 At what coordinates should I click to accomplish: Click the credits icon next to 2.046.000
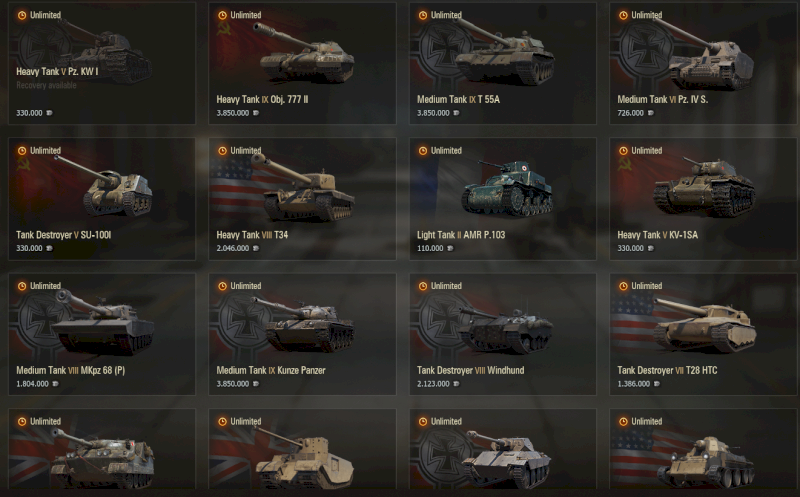click(256, 248)
